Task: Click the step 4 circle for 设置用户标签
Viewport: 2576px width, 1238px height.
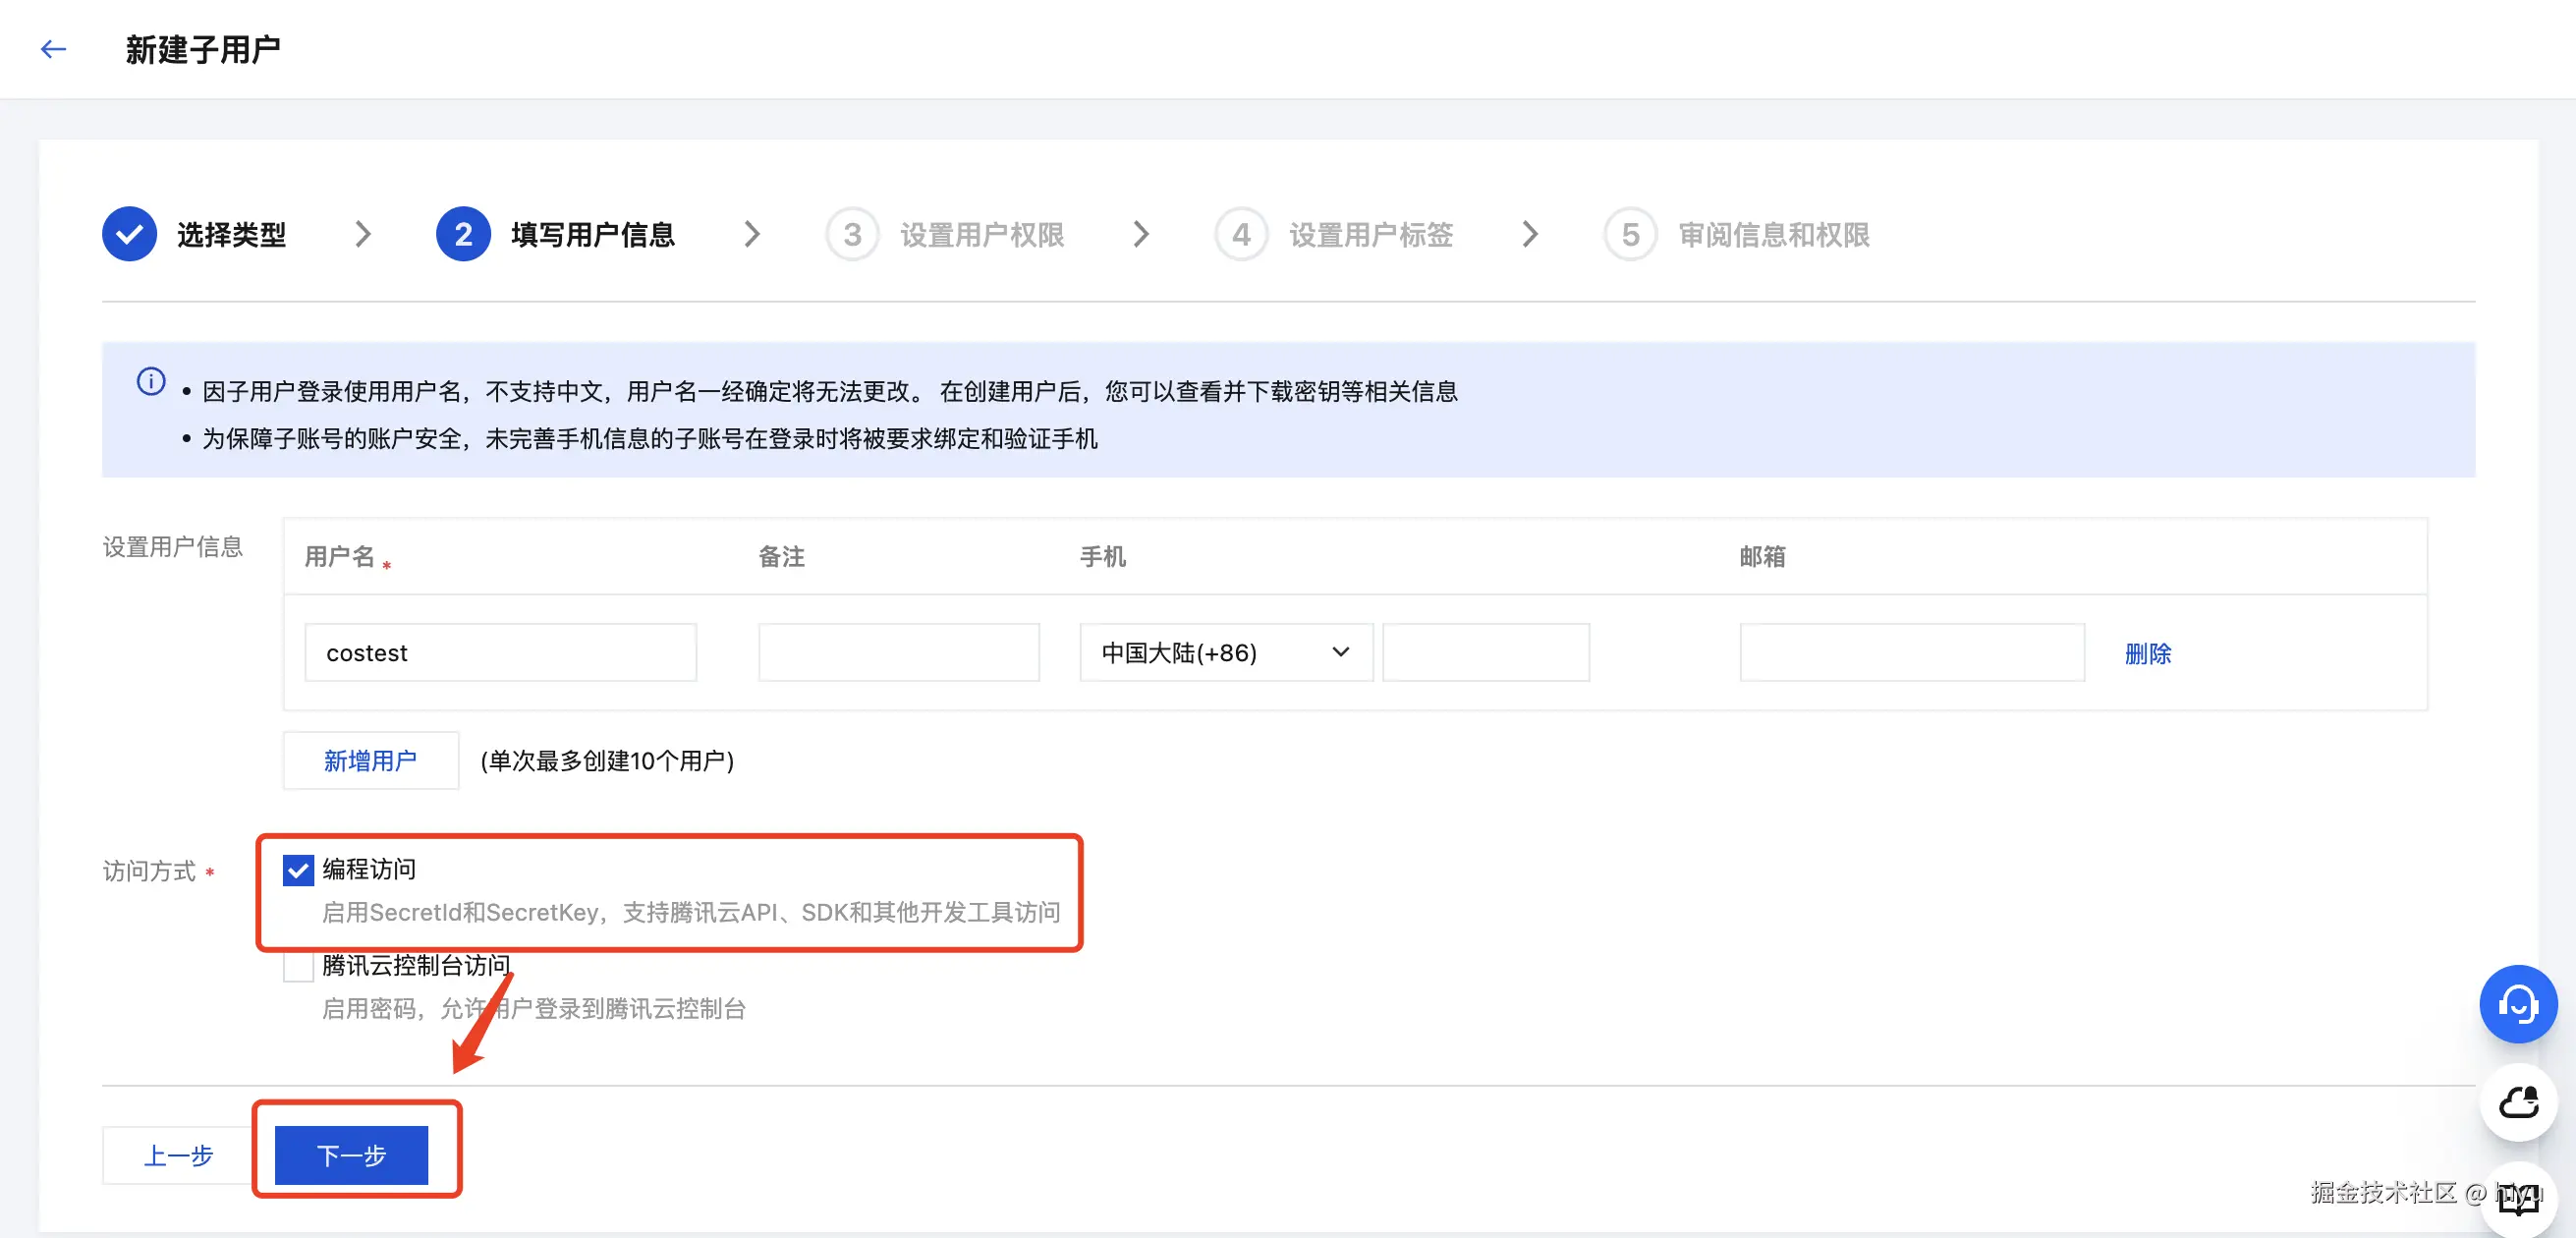Action: [1241, 234]
